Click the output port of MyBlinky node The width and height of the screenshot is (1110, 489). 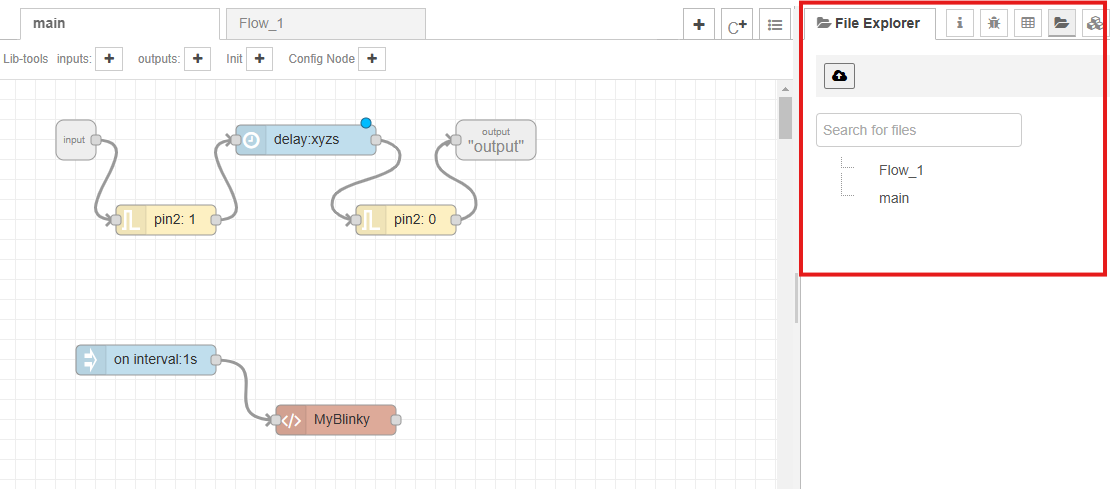click(396, 420)
